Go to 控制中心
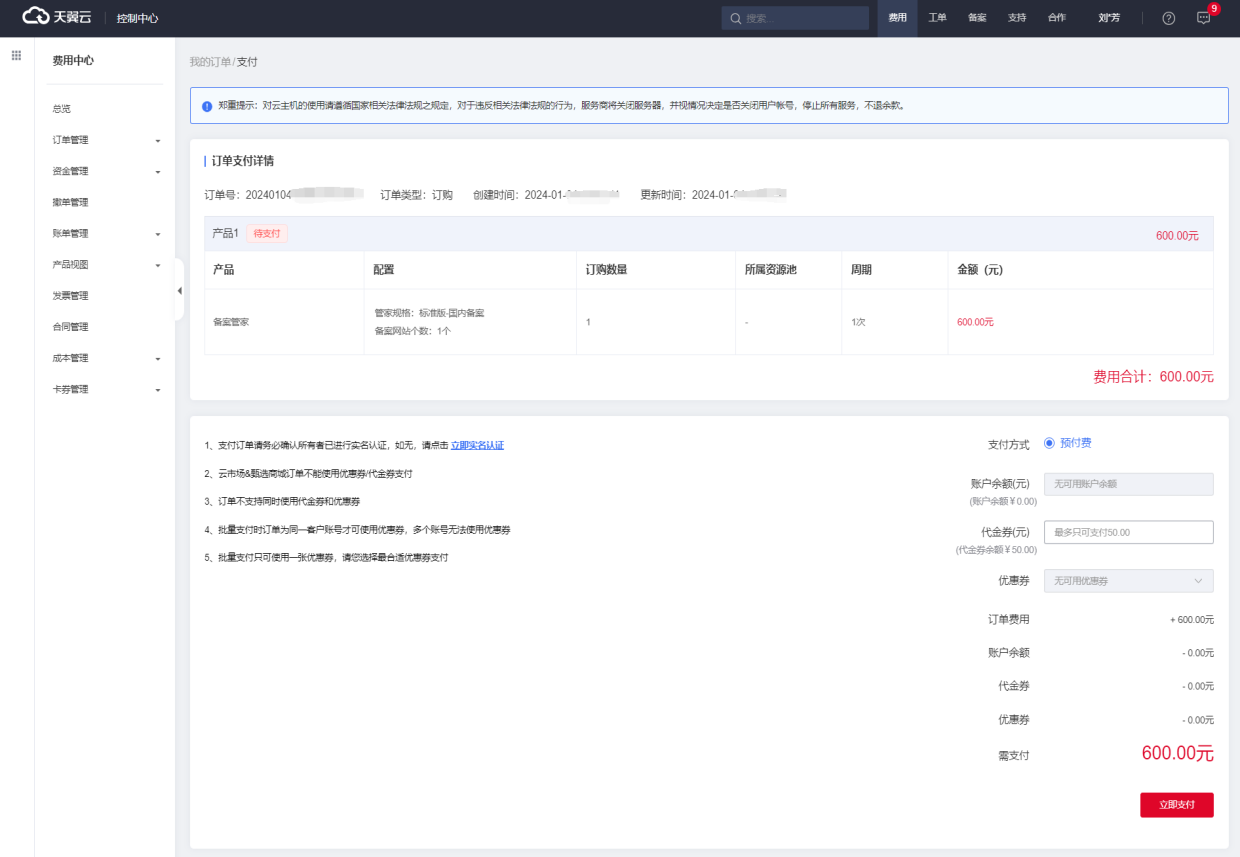Image resolution: width=1240 pixels, height=857 pixels. click(x=137, y=19)
